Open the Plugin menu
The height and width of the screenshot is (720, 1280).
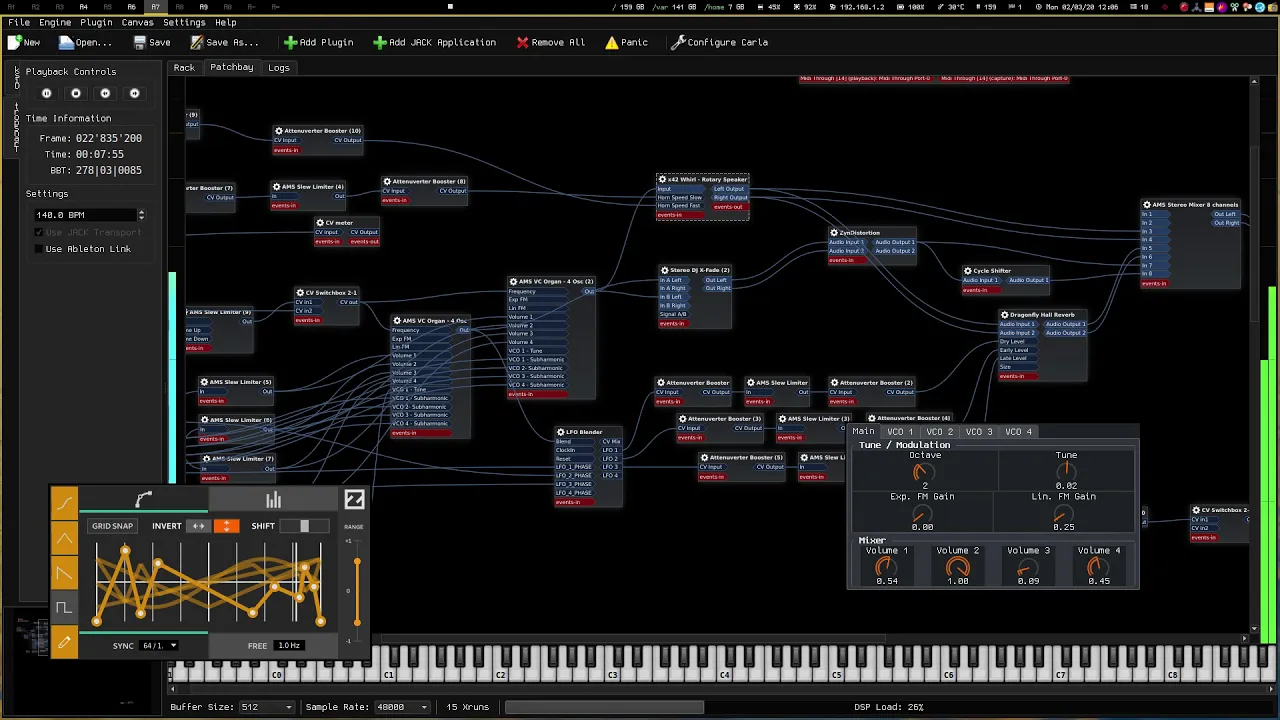pyautogui.click(x=96, y=22)
